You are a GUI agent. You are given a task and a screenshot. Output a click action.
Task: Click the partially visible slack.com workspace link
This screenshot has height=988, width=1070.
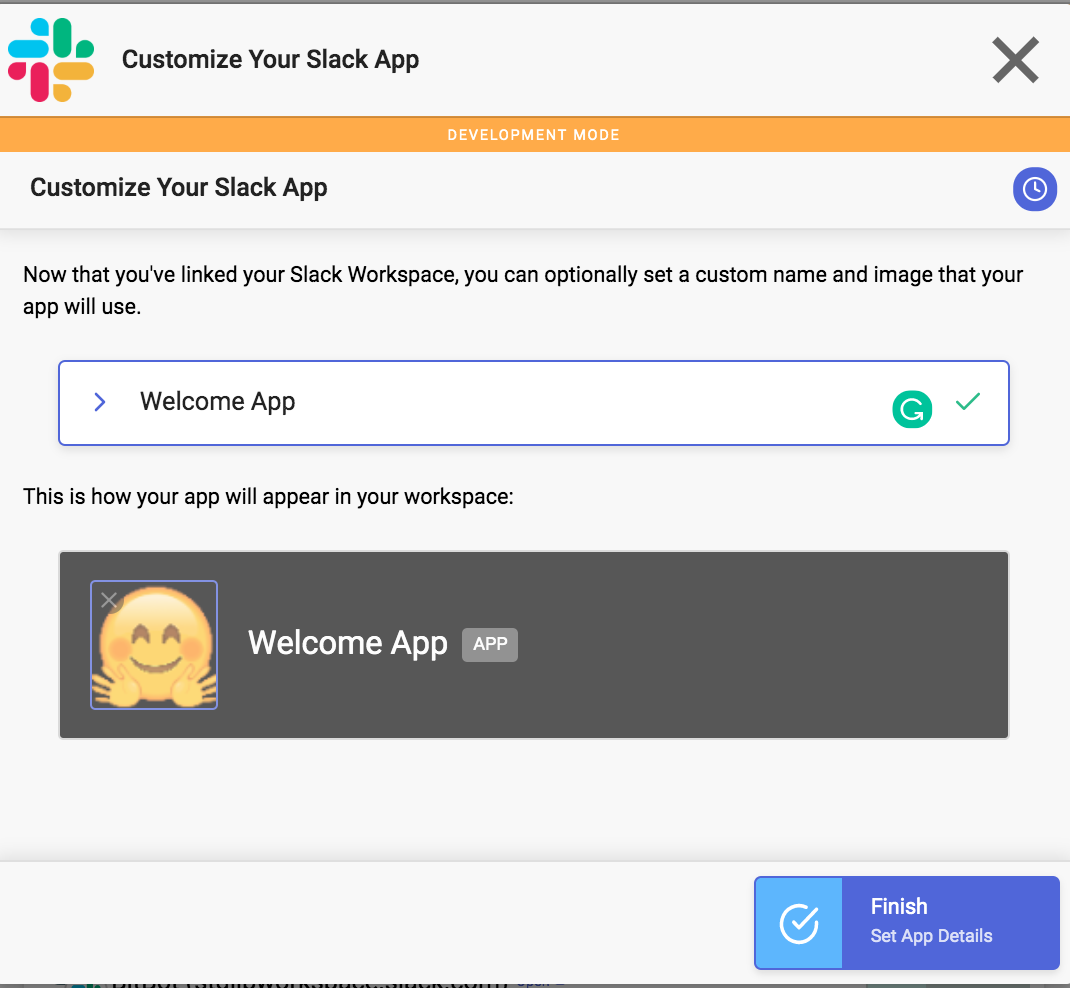click(309, 983)
